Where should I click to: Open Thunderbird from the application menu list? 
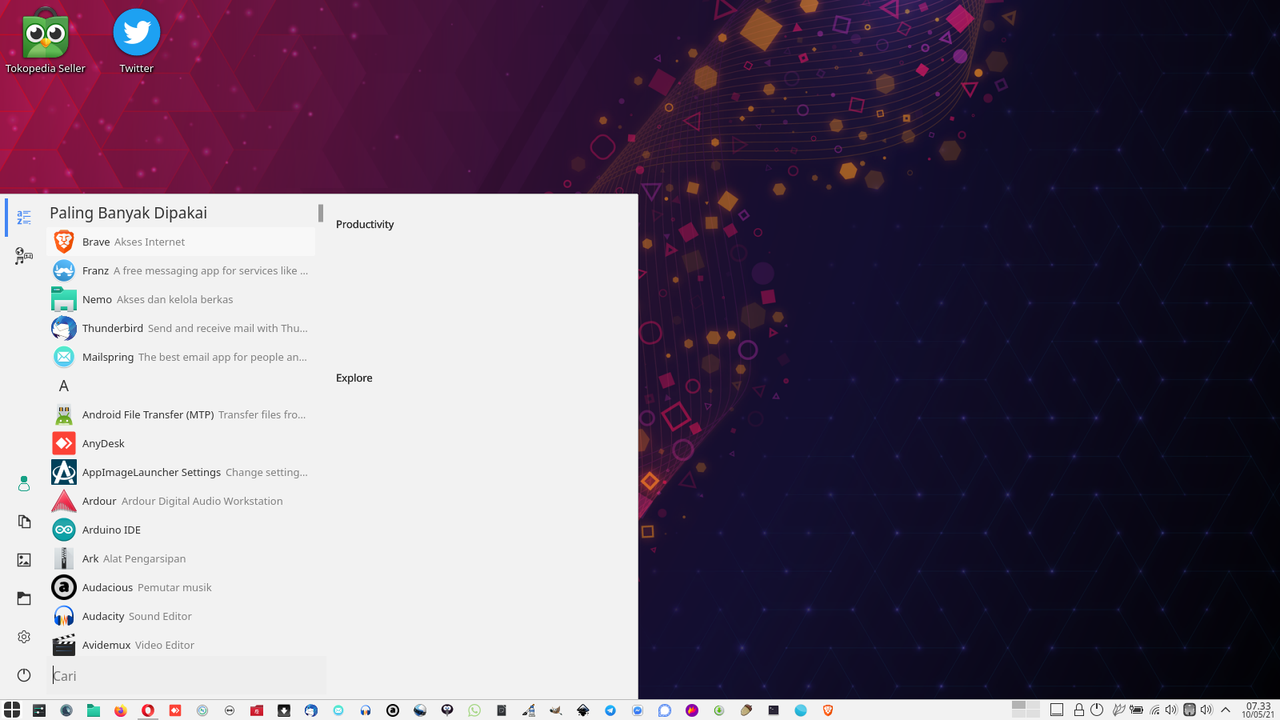pos(180,328)
